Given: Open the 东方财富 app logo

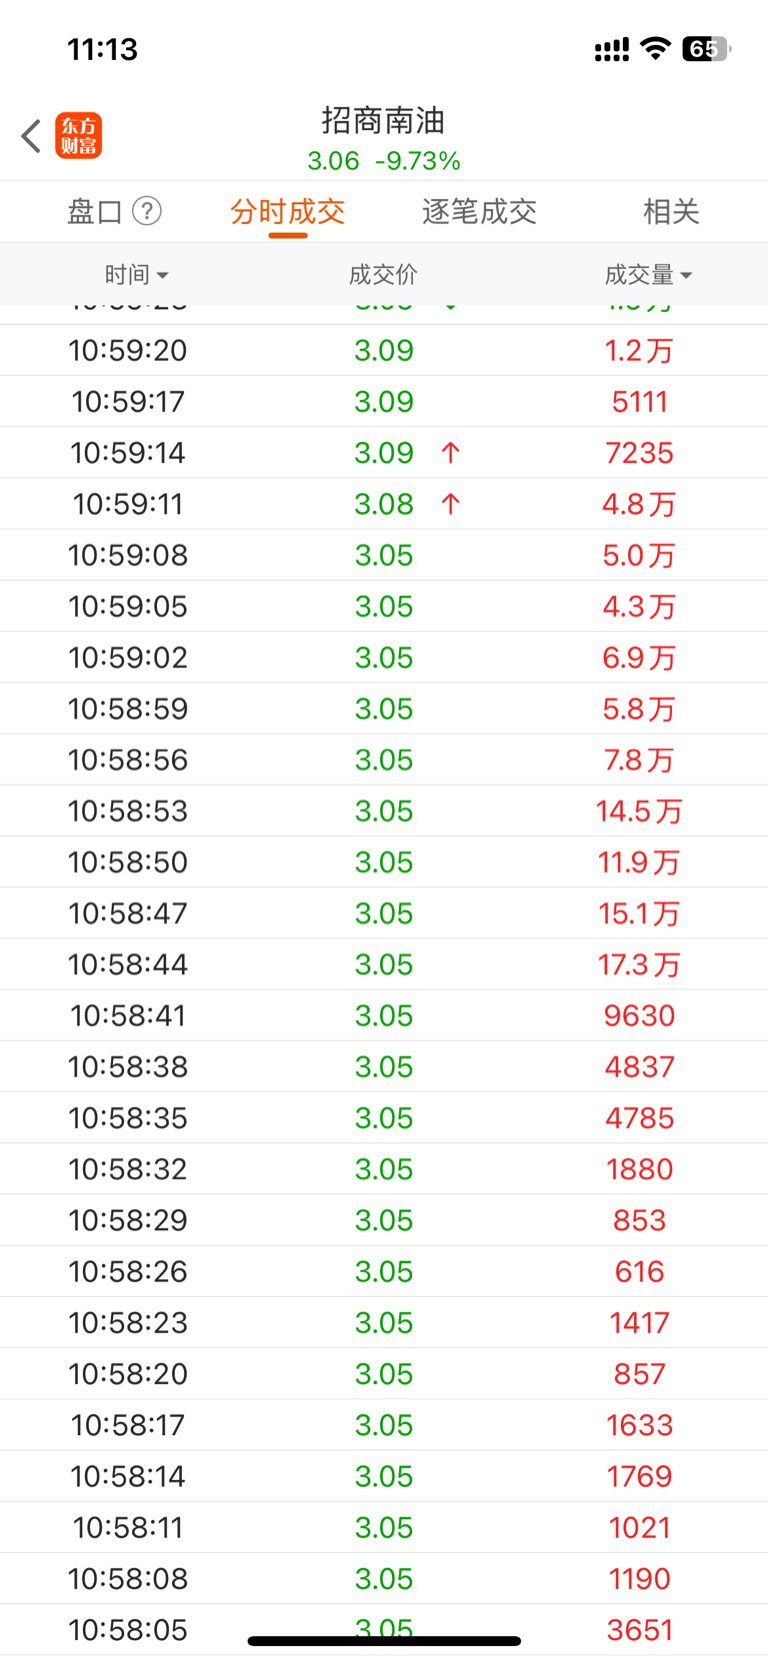Looking at the screenshot, I should tap(79, 136).
